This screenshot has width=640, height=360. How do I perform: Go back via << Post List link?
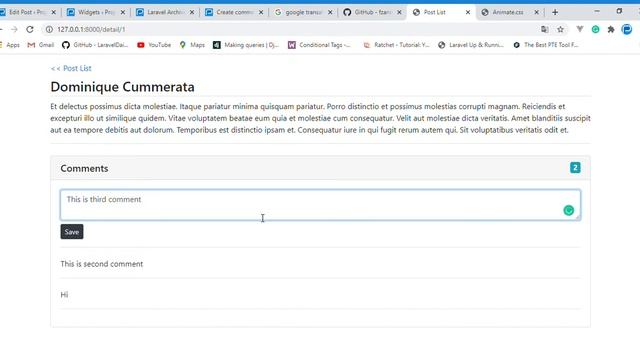pos(71,68)
